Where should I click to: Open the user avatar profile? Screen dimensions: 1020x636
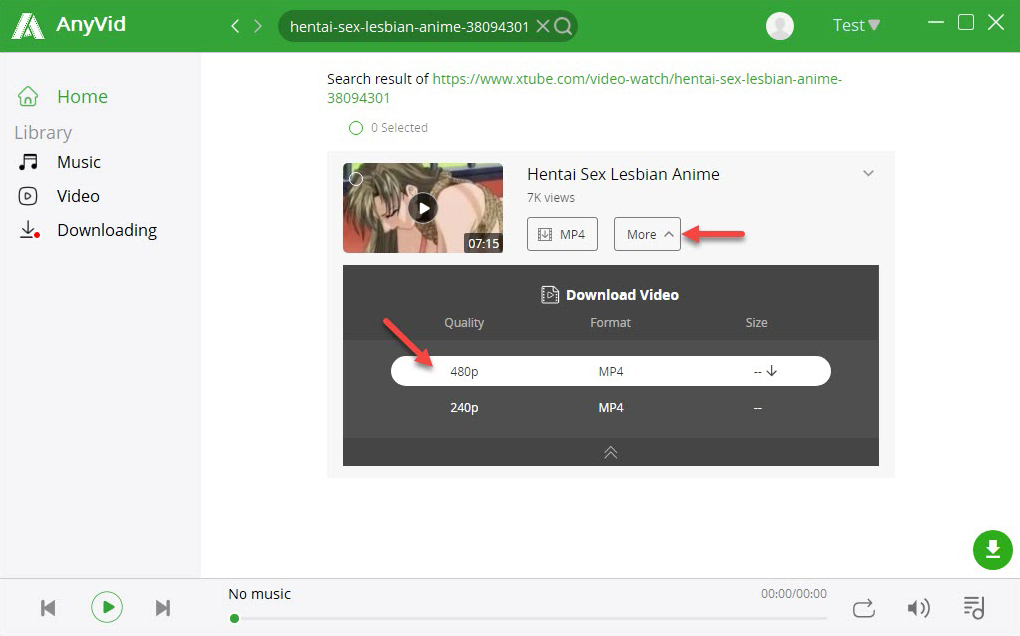[779, 26]
